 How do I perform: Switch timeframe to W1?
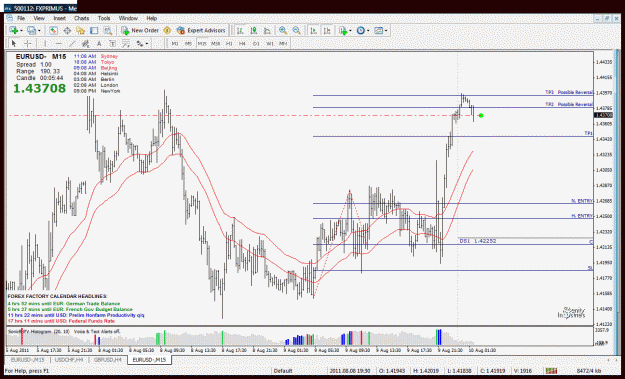[x=270, y=43]
